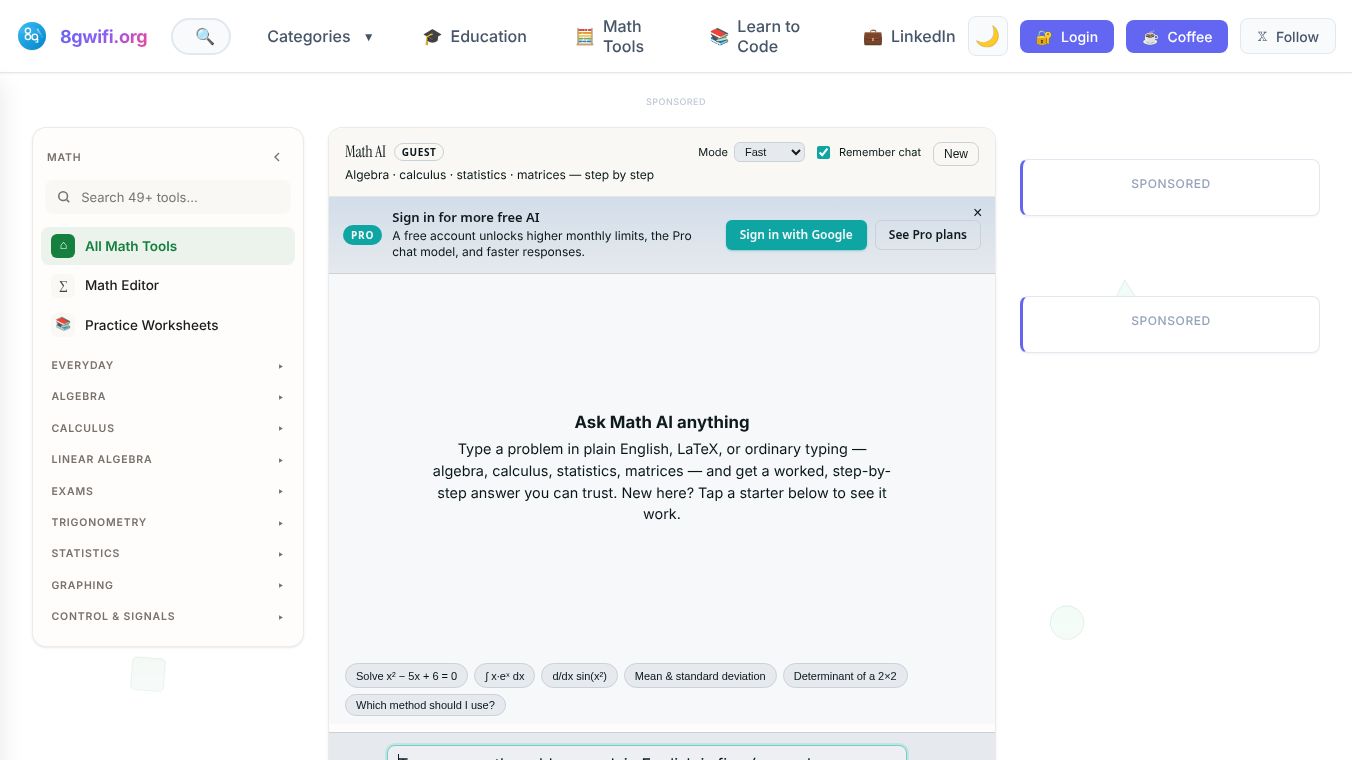
Task: Click the Math Editor sigma icon
Action: tap(63, 285)
